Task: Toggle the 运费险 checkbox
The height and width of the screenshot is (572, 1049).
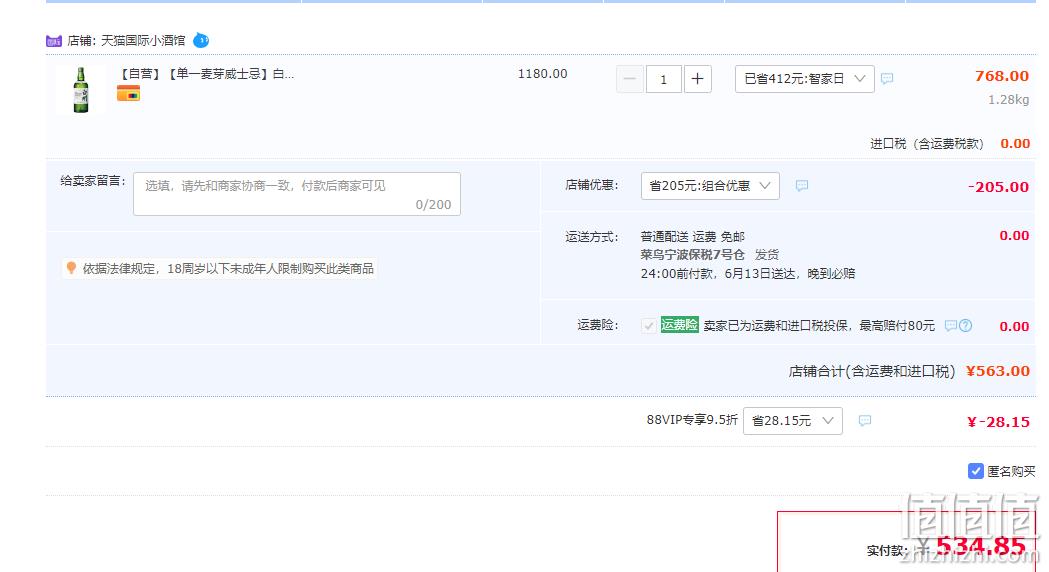Action: point(648,326)
